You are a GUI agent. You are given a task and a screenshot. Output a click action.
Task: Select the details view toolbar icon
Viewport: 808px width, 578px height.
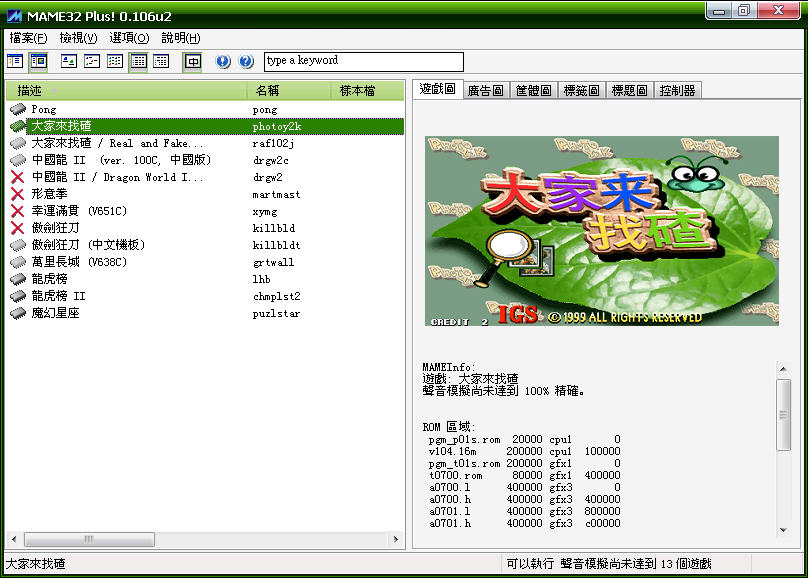[138, 62]
